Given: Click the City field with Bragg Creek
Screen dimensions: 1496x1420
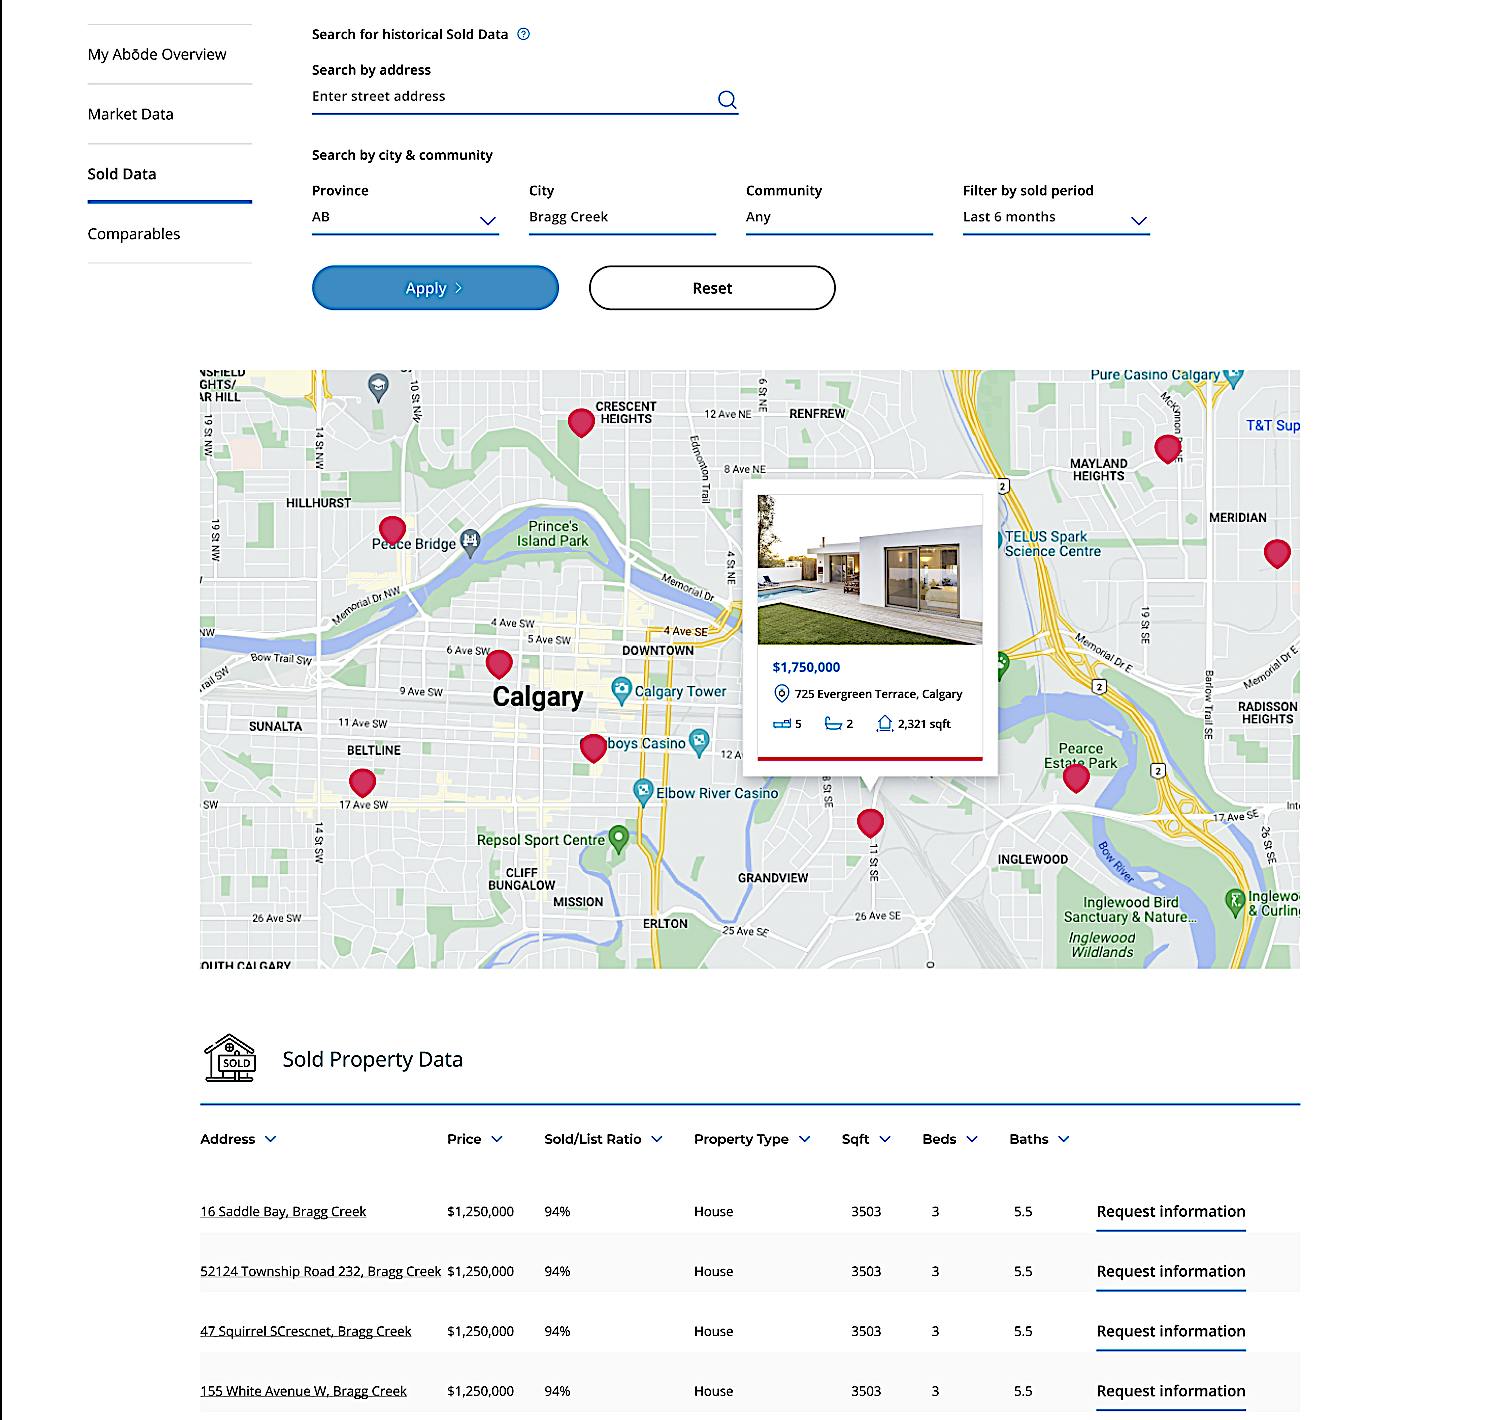Looking at the screenshot, I should 622,218.
